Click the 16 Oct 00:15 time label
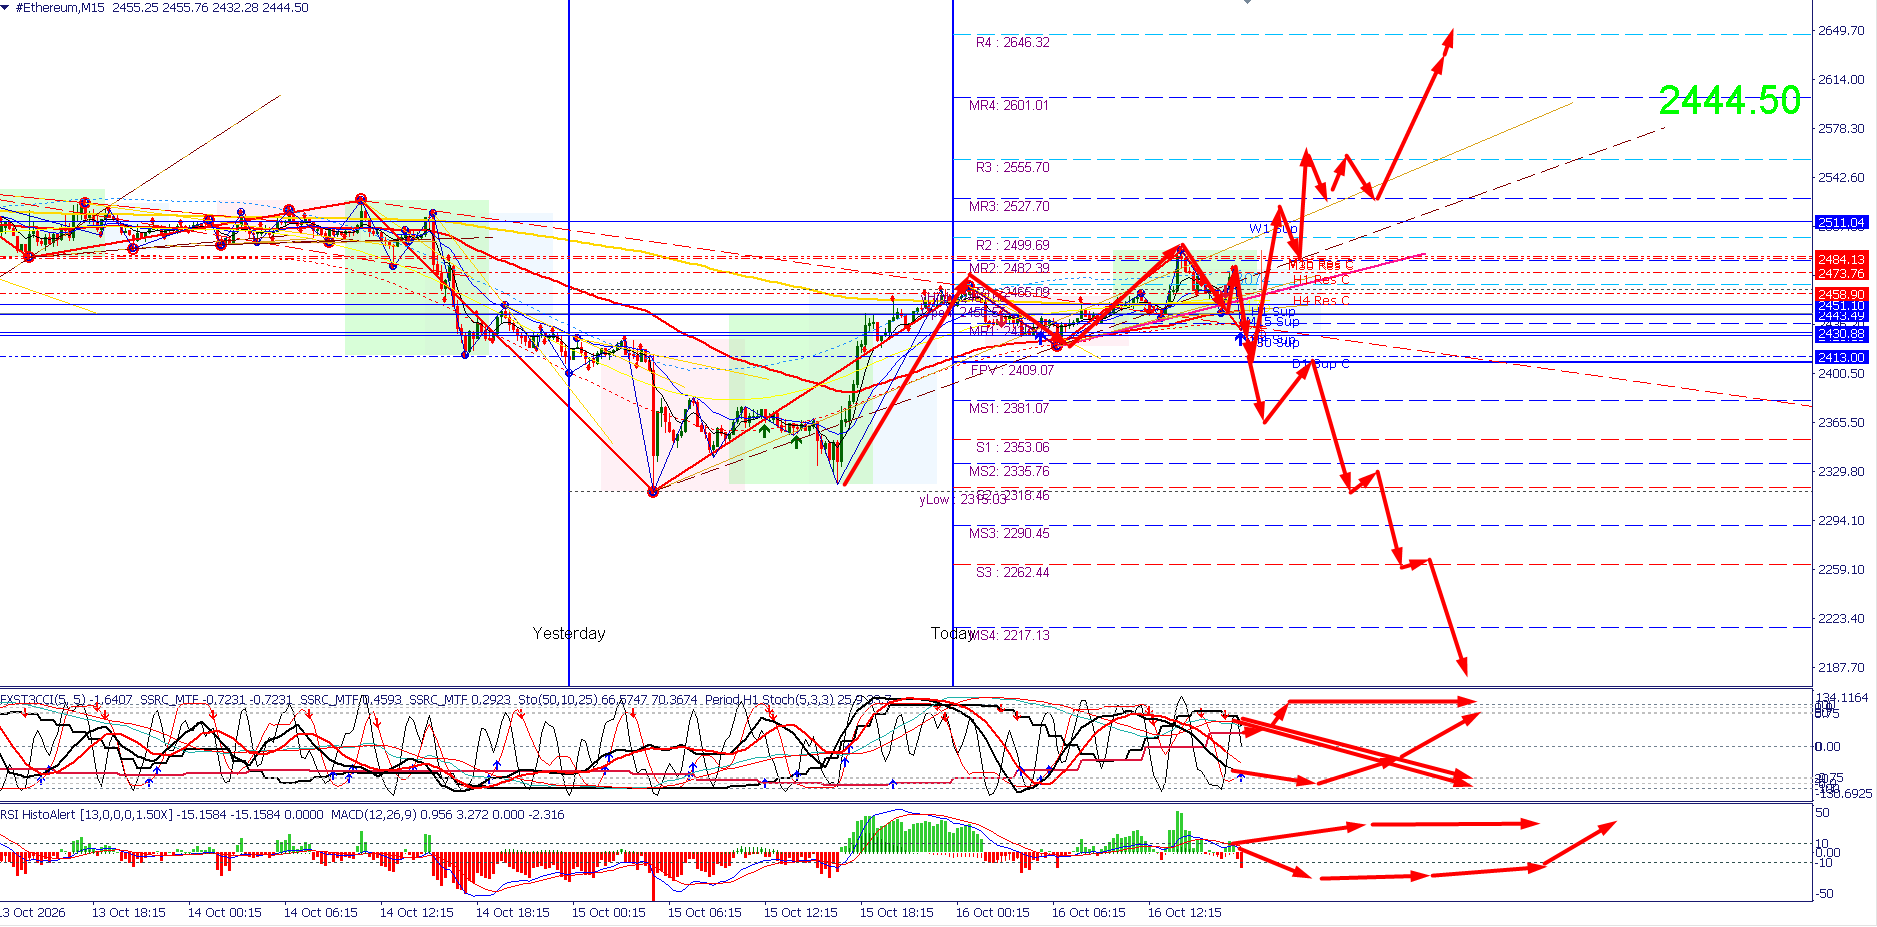The height and width of the screenshot is (927, 1877). click(x=992, y=913)
